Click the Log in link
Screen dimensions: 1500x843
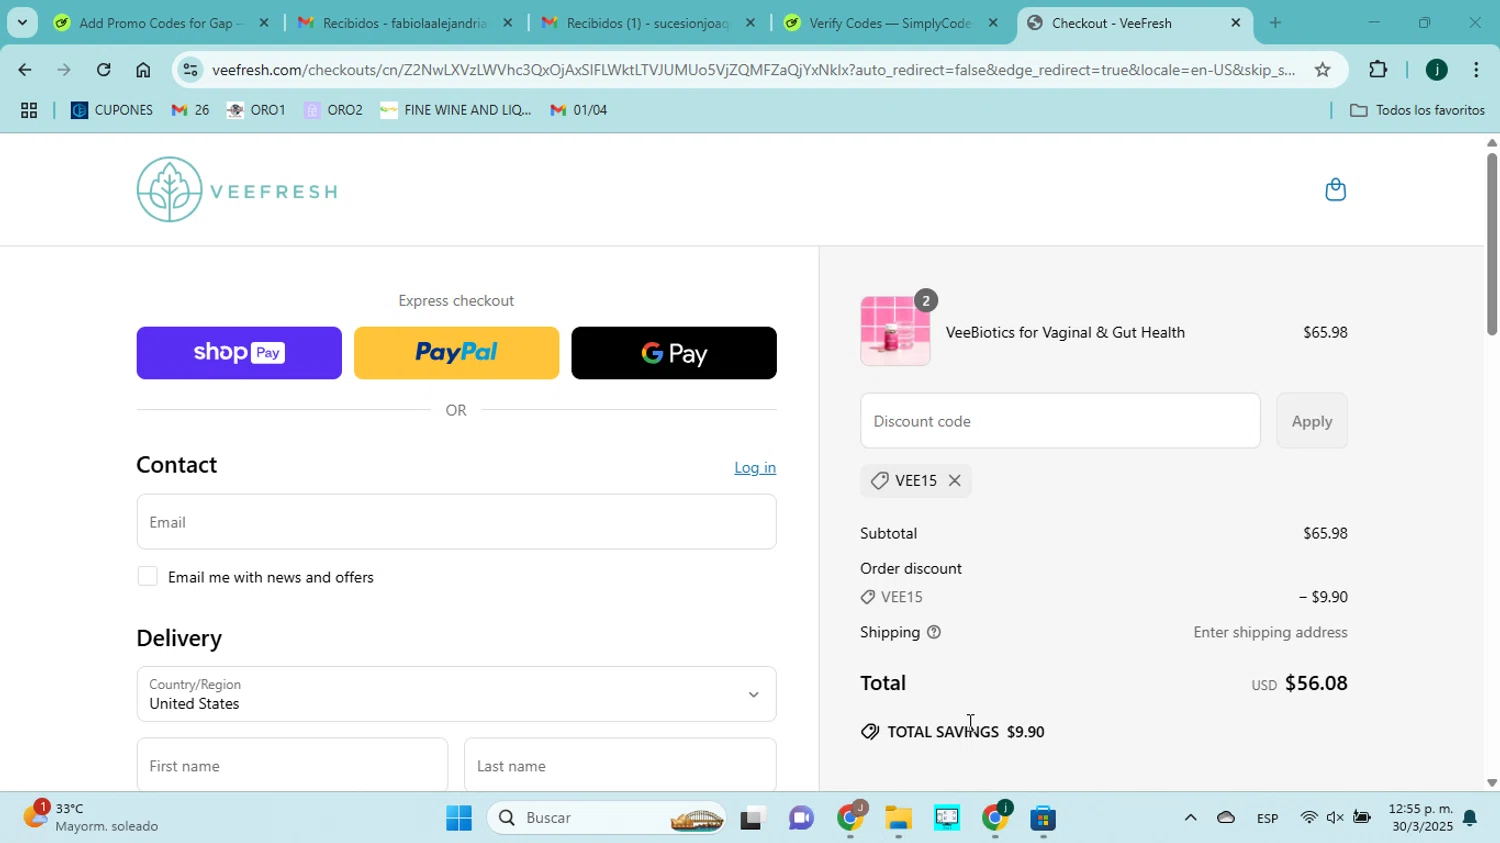755,468
